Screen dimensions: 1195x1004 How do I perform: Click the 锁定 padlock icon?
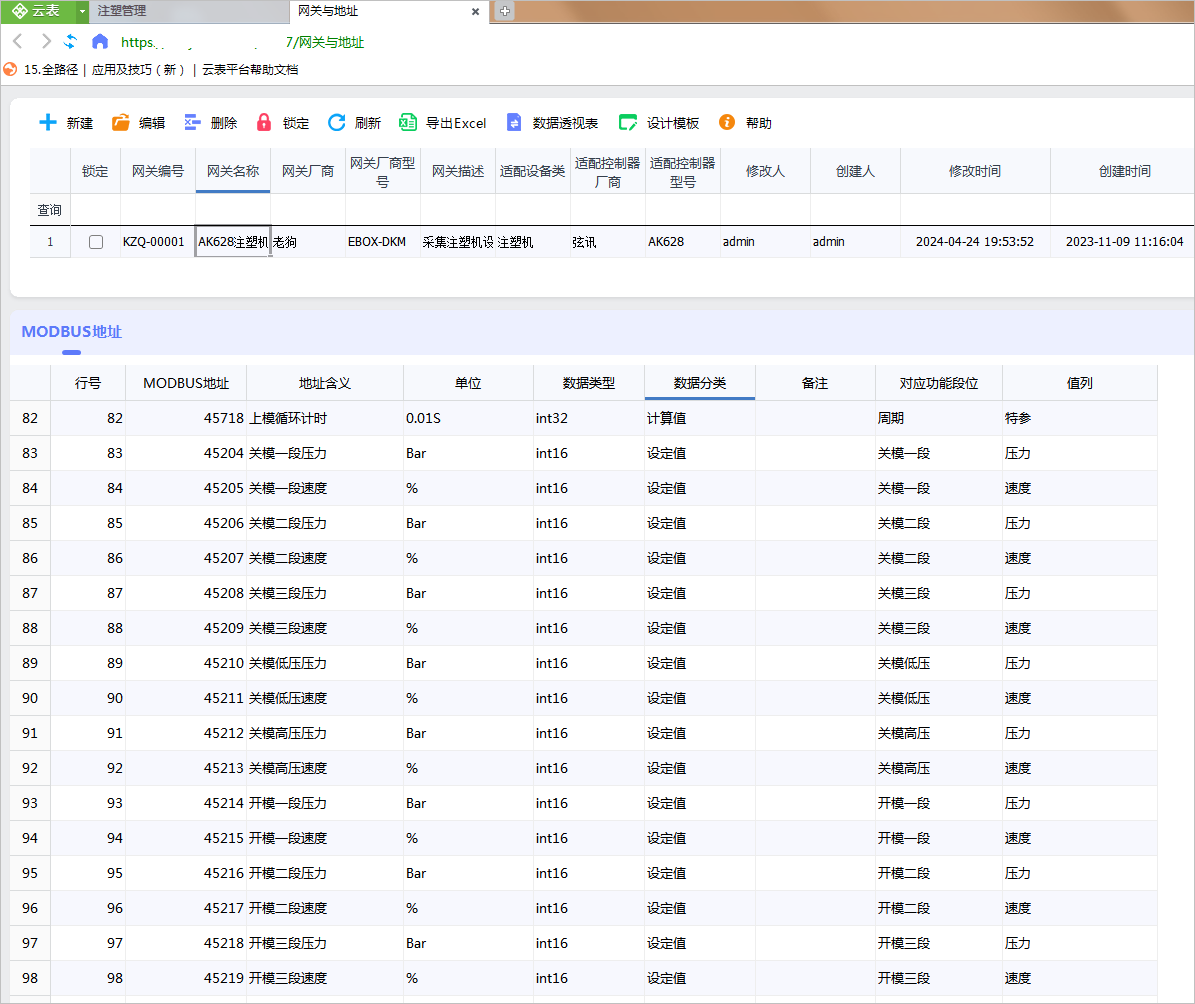264,122
